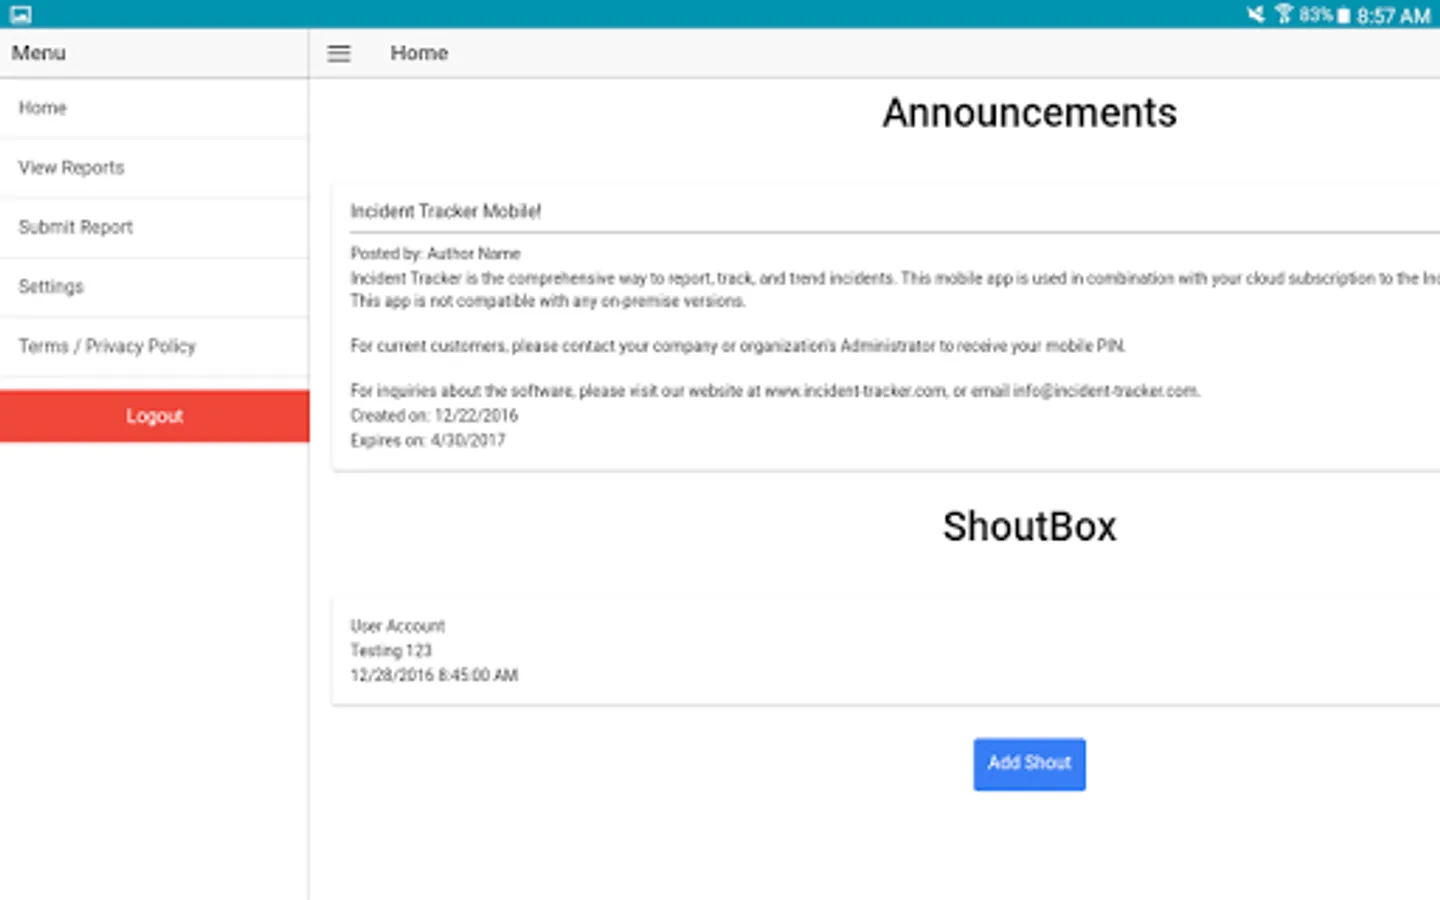Click the shout timestamp 12/28/2016 8:45:00 AM
The height and width of the screenshot is (900, 1440).
tap(434, 675)
